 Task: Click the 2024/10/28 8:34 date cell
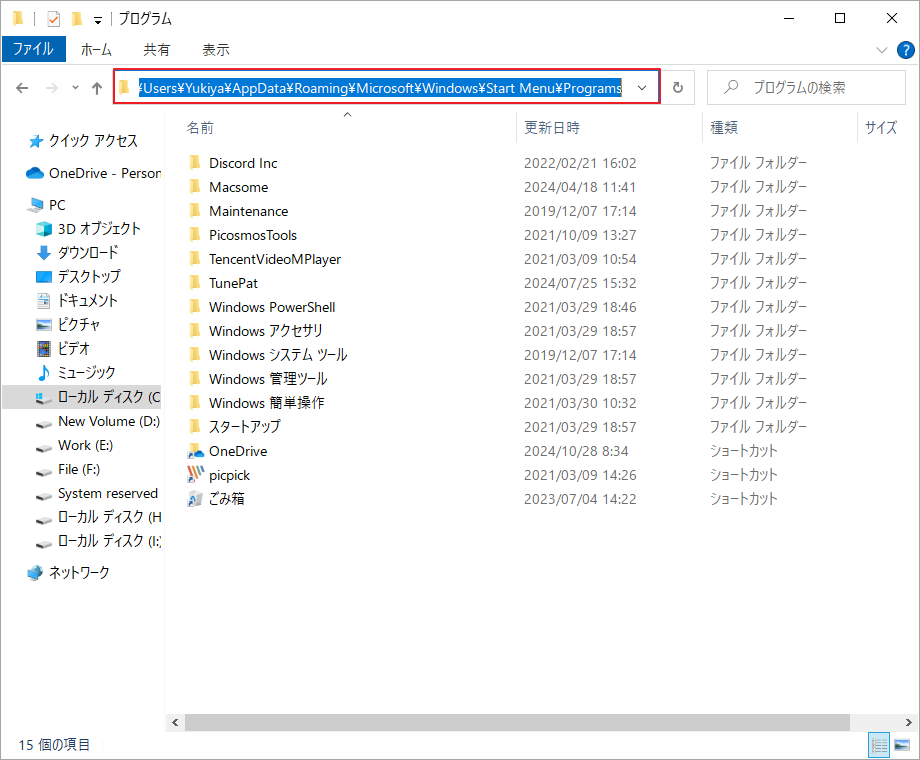pyautogui.click(x=576, y=451)
